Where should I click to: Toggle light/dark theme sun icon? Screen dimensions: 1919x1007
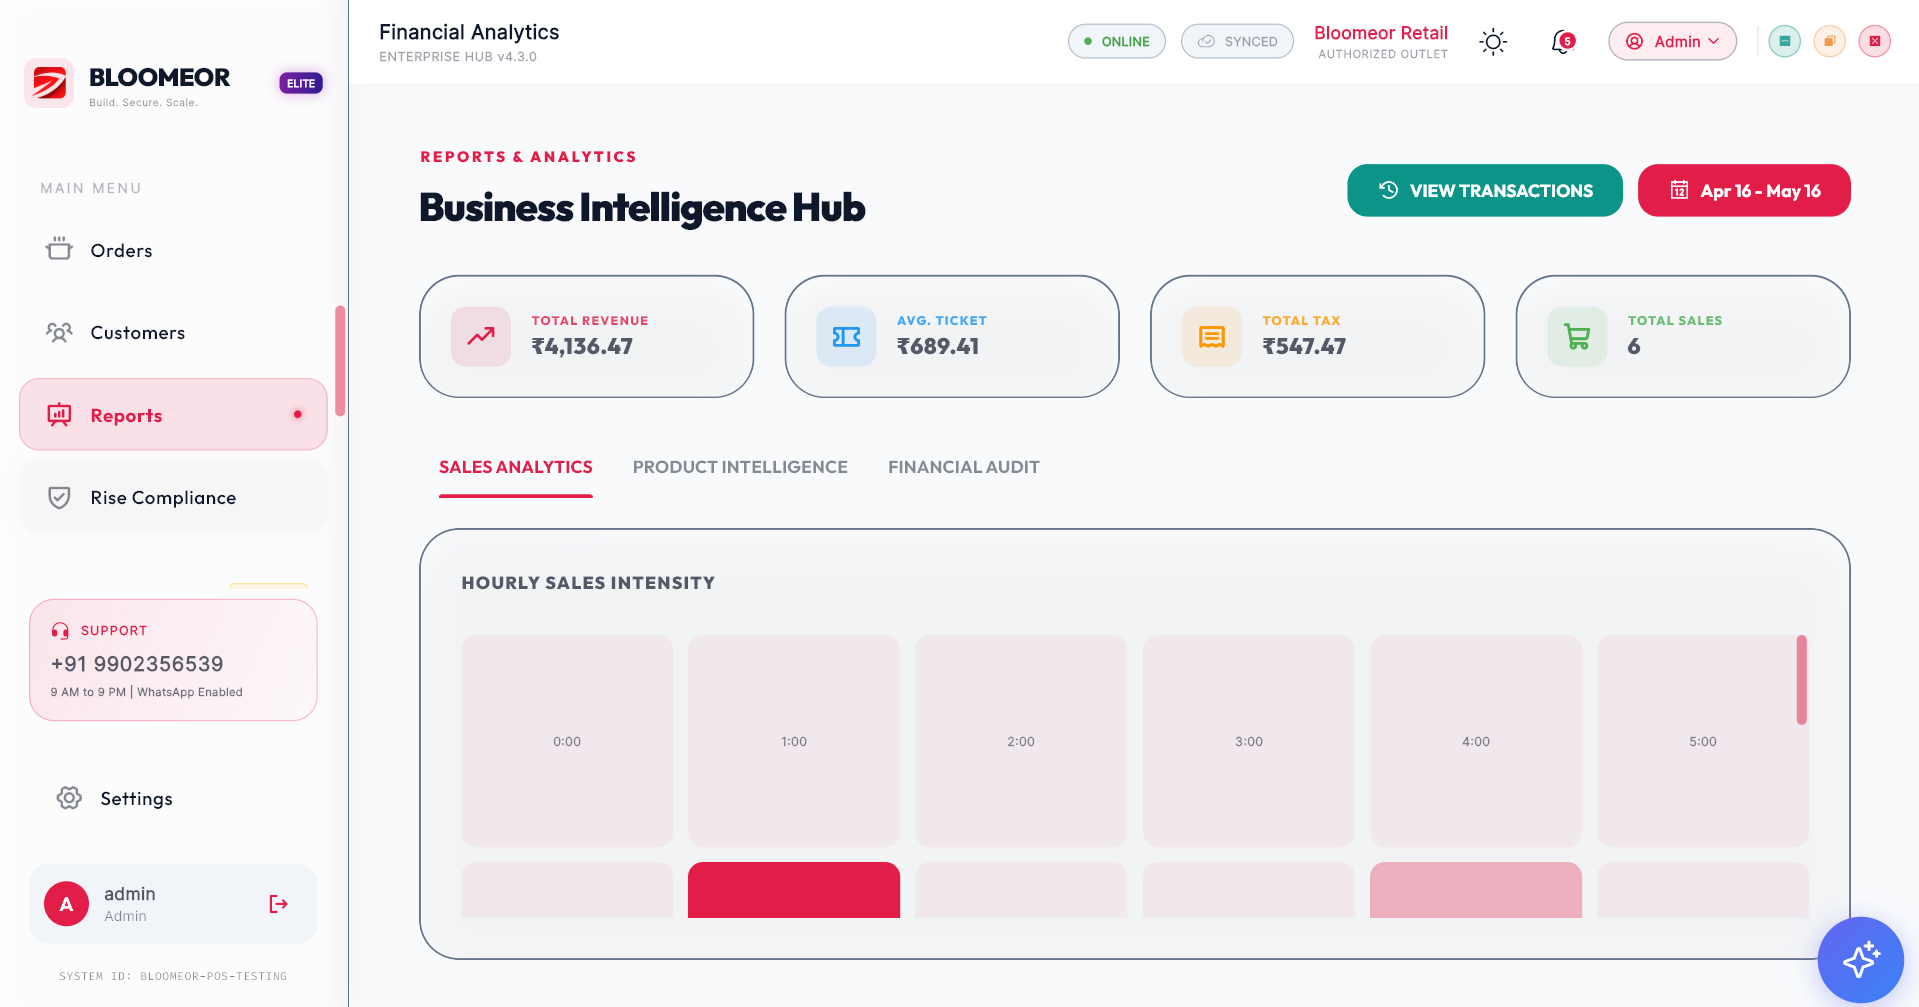[1493, 42]
